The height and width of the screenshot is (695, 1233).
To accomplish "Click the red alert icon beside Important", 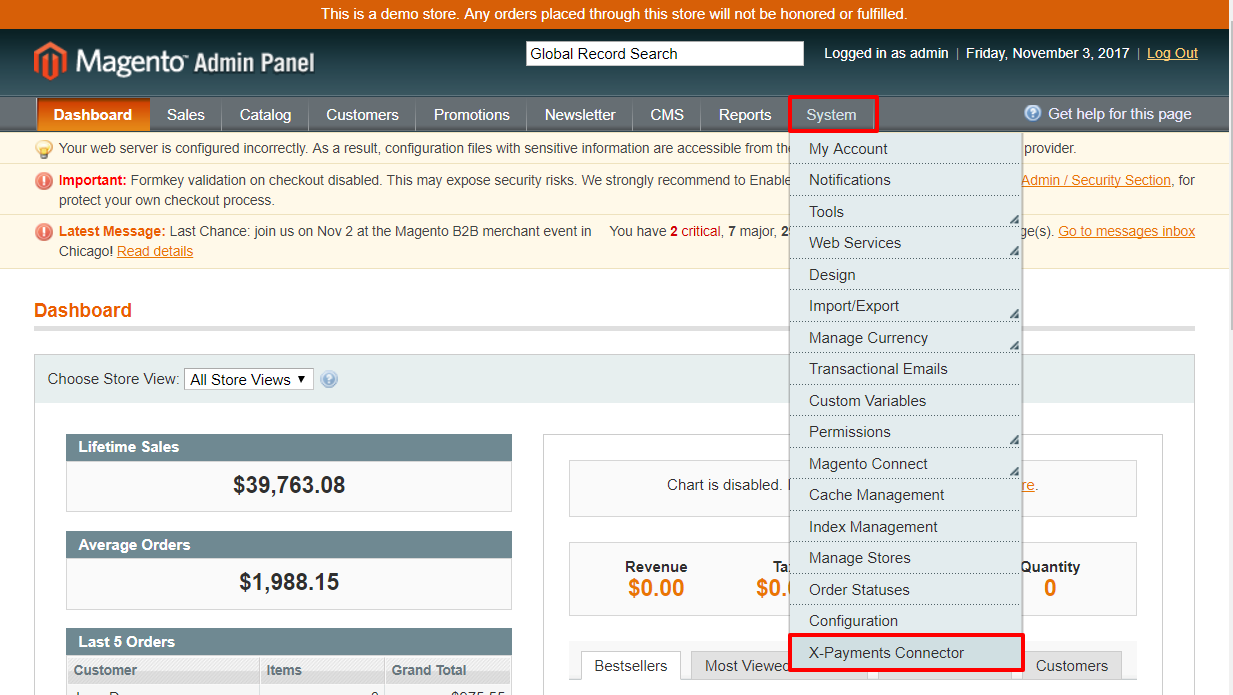I will pos(44,181).
